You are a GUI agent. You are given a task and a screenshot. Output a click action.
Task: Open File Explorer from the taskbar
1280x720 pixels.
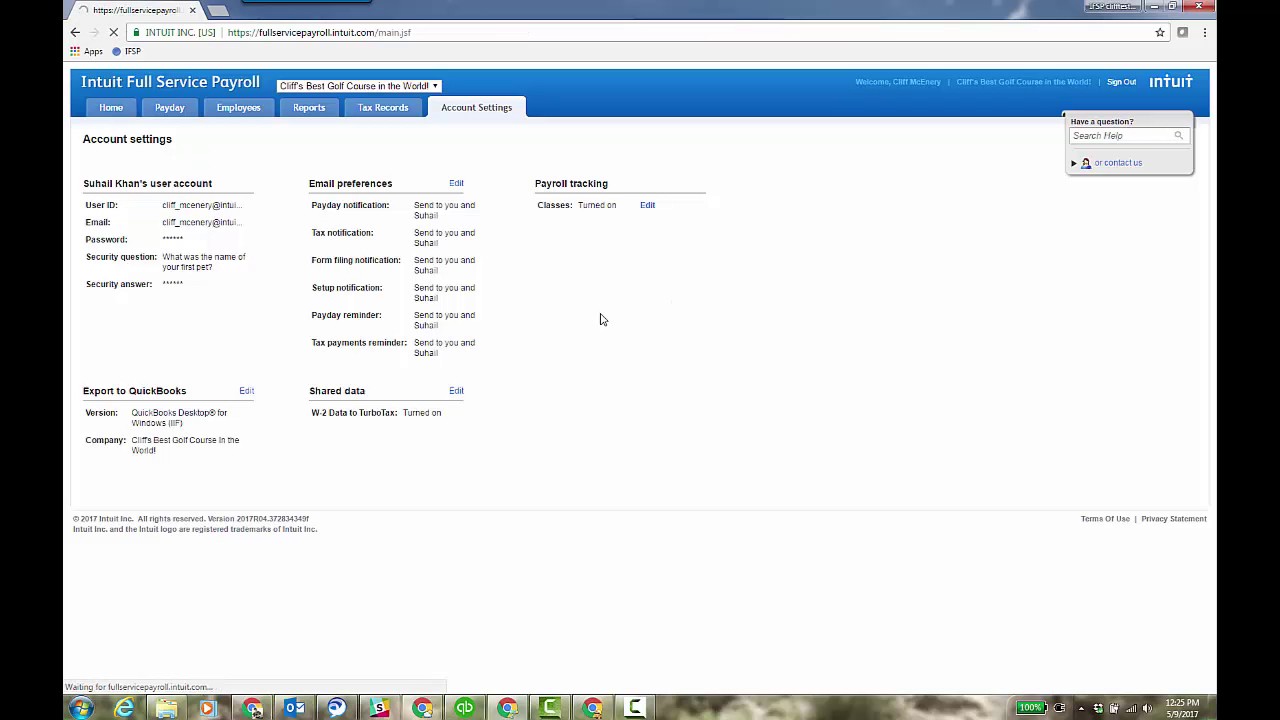pyautogui.click(x=166, y=708)
